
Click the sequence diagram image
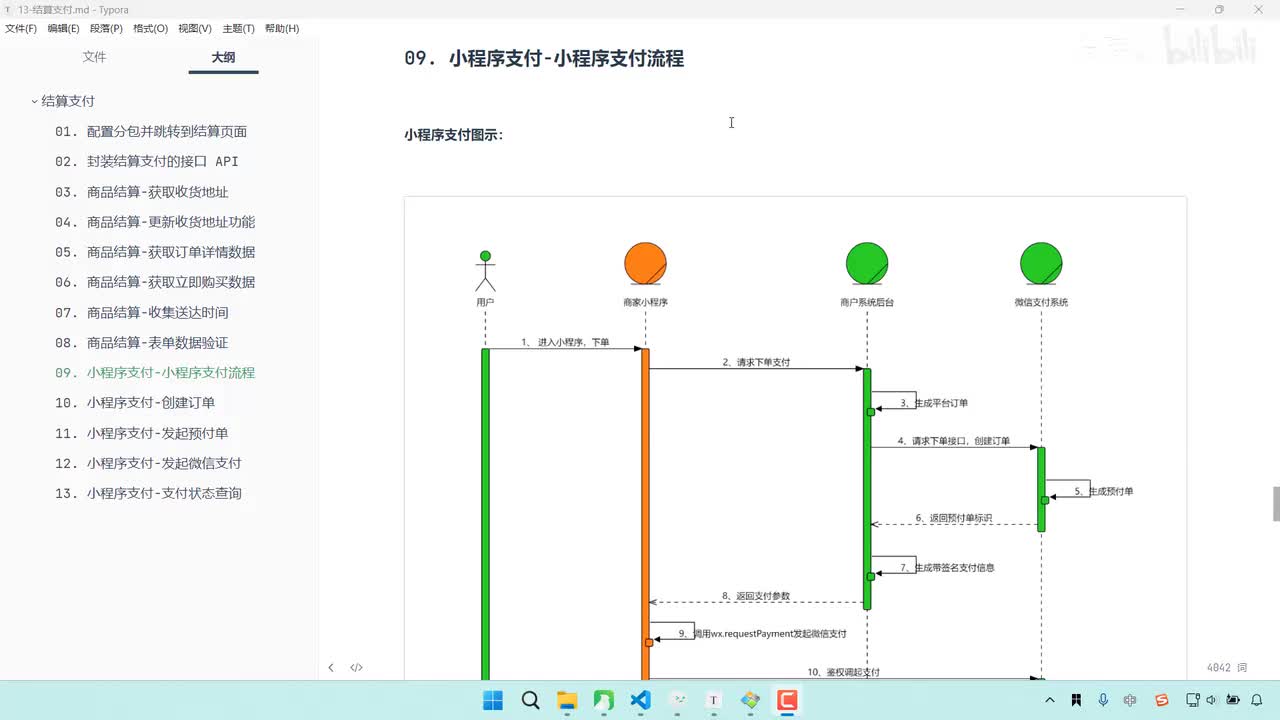point(795,438)
